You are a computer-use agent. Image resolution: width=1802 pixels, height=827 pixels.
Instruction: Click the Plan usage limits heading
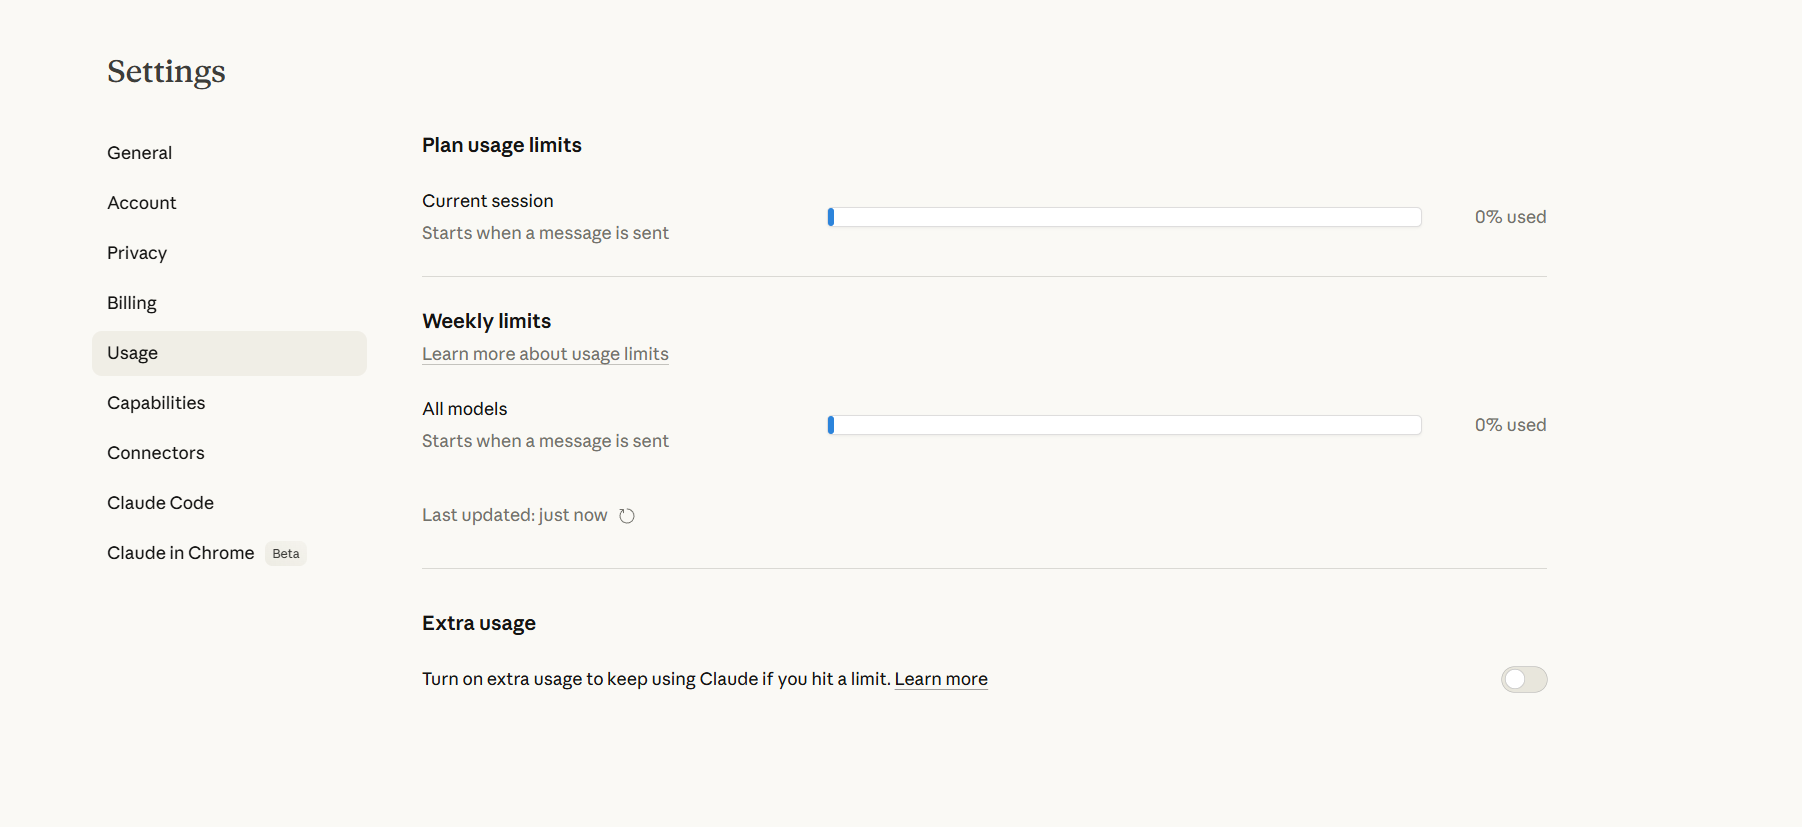[x=502, y=145]
